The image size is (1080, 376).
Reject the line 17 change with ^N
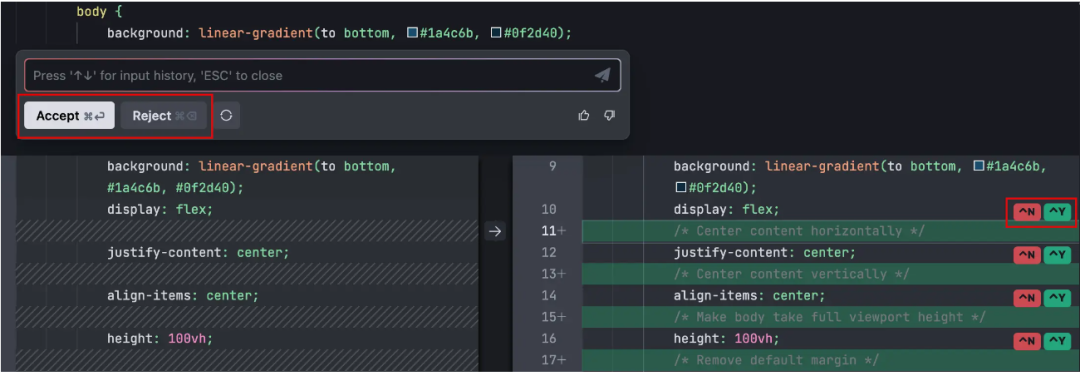(1027, 341)
